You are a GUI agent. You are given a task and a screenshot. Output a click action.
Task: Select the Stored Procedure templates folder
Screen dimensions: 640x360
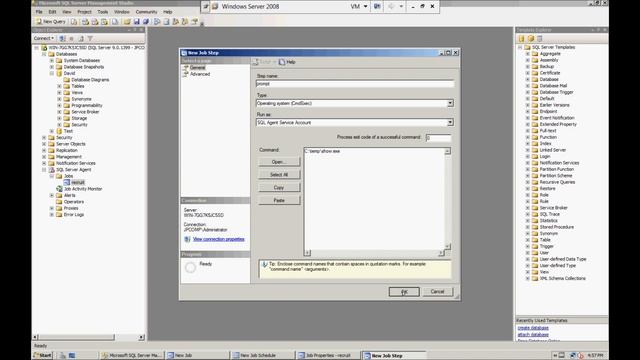pyautogui.click(x=557, y=227)
